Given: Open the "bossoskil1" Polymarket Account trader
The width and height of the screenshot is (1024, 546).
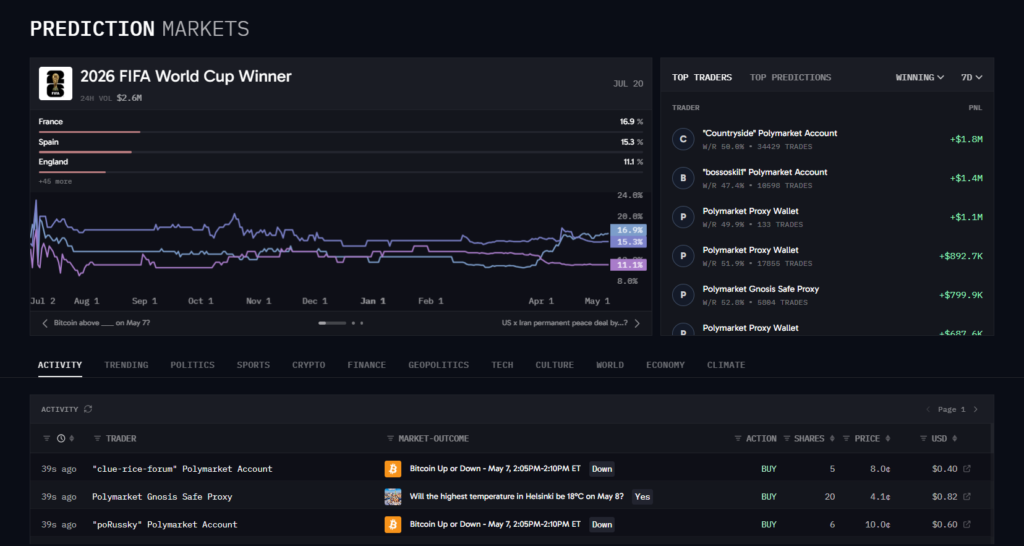Looking at the screenshot, I should click(765, 172).
